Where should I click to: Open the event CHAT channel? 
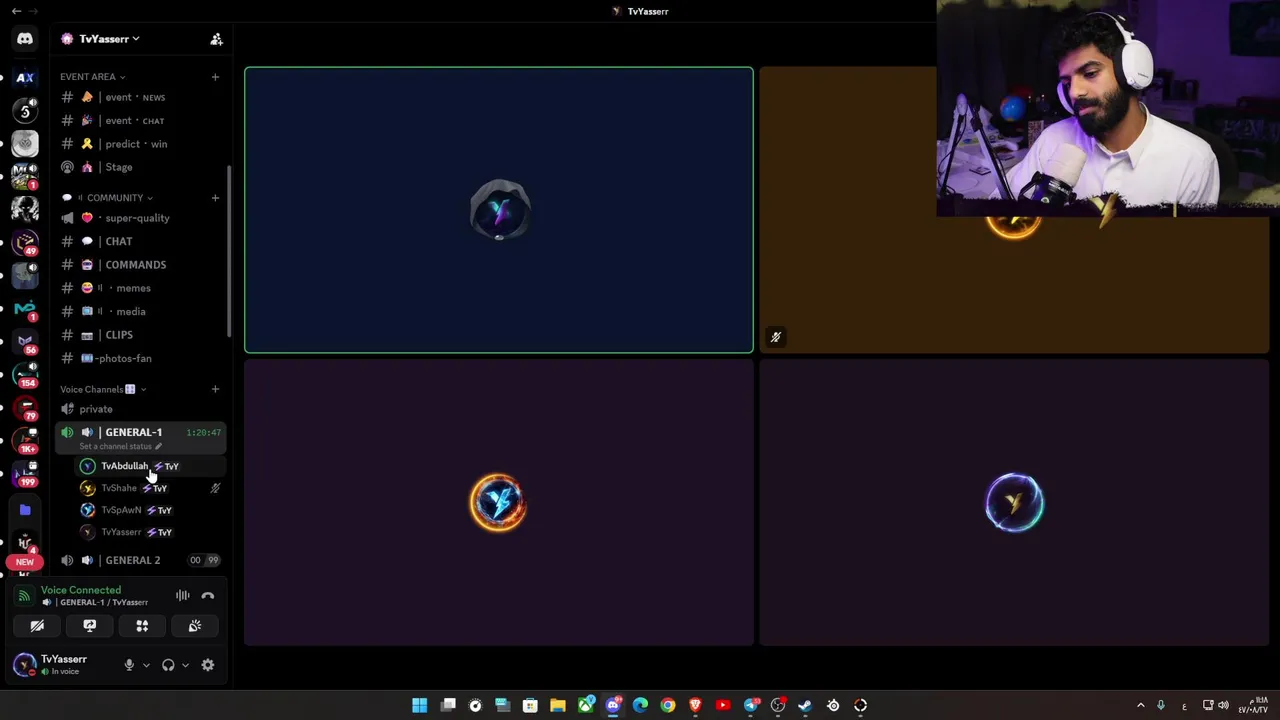(x=140, y=120)
